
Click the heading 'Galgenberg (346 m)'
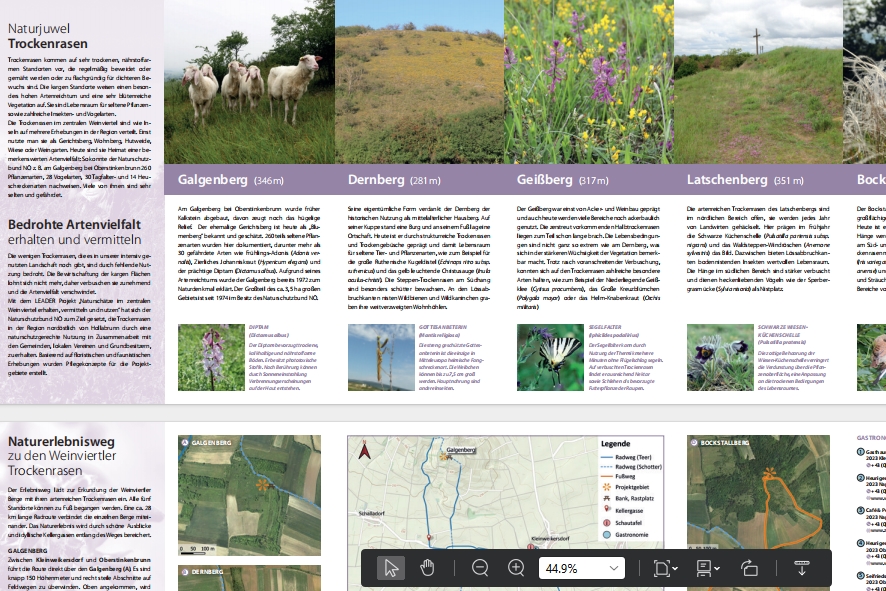(x=231, y=180)
